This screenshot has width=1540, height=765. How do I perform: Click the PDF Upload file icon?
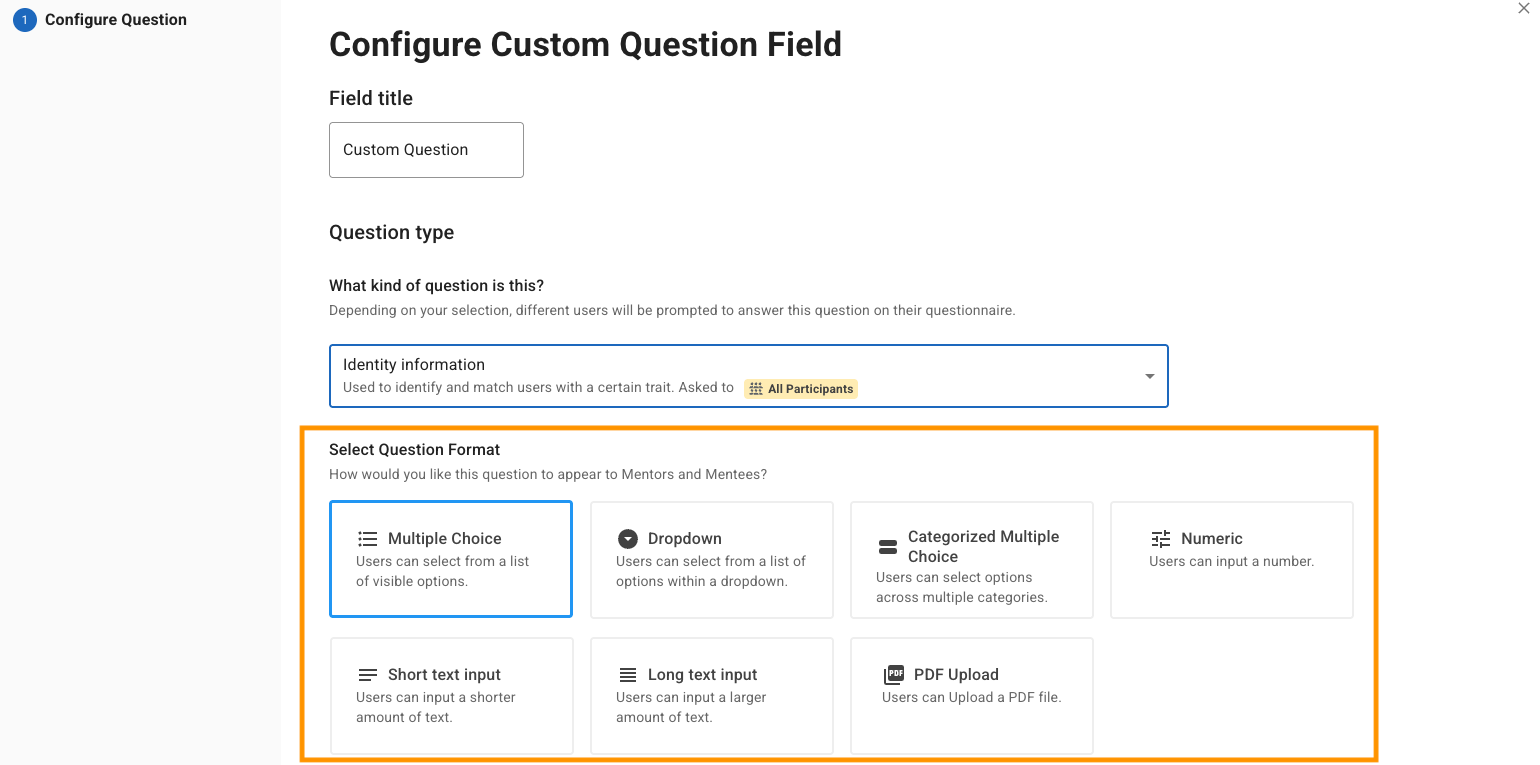893,675
